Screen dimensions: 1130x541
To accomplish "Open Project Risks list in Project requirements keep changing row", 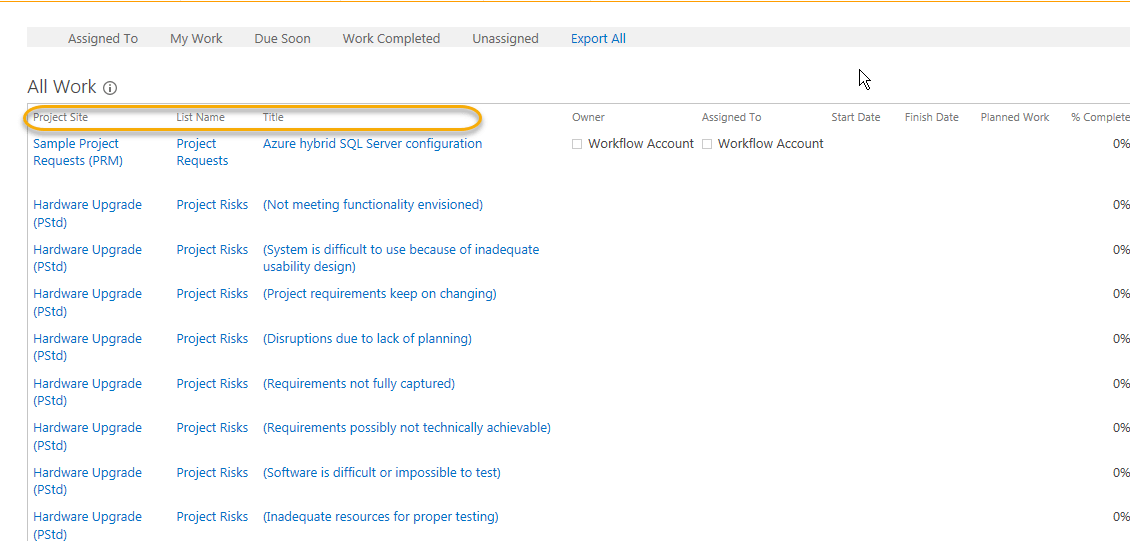I will [x=212, y=293].
